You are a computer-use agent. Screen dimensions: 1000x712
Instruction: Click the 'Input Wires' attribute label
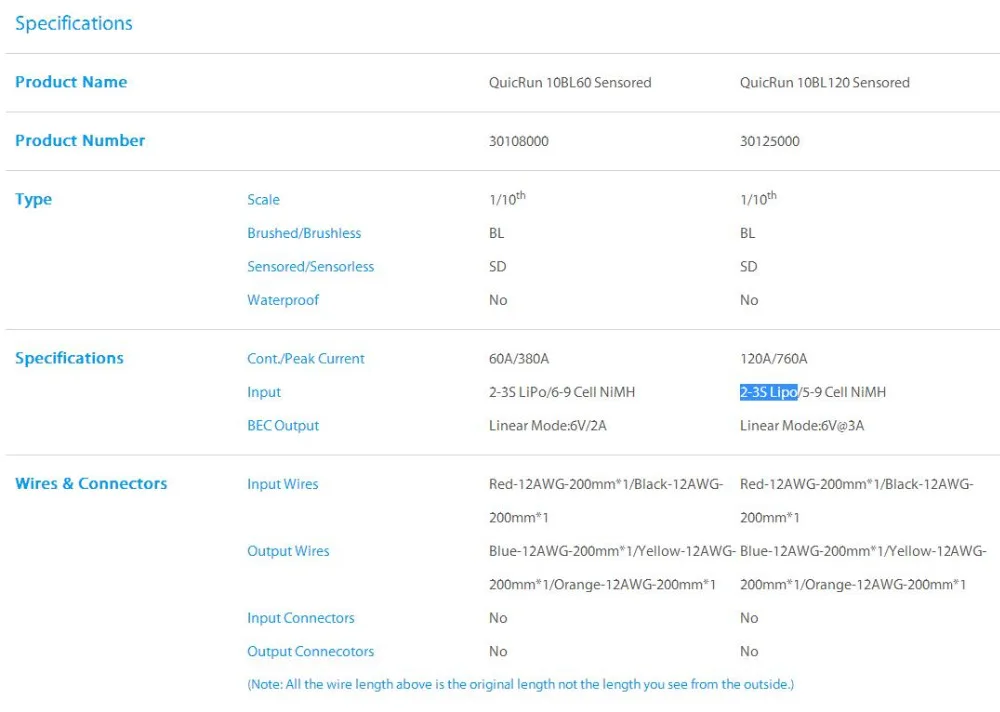tap(283, 484)
